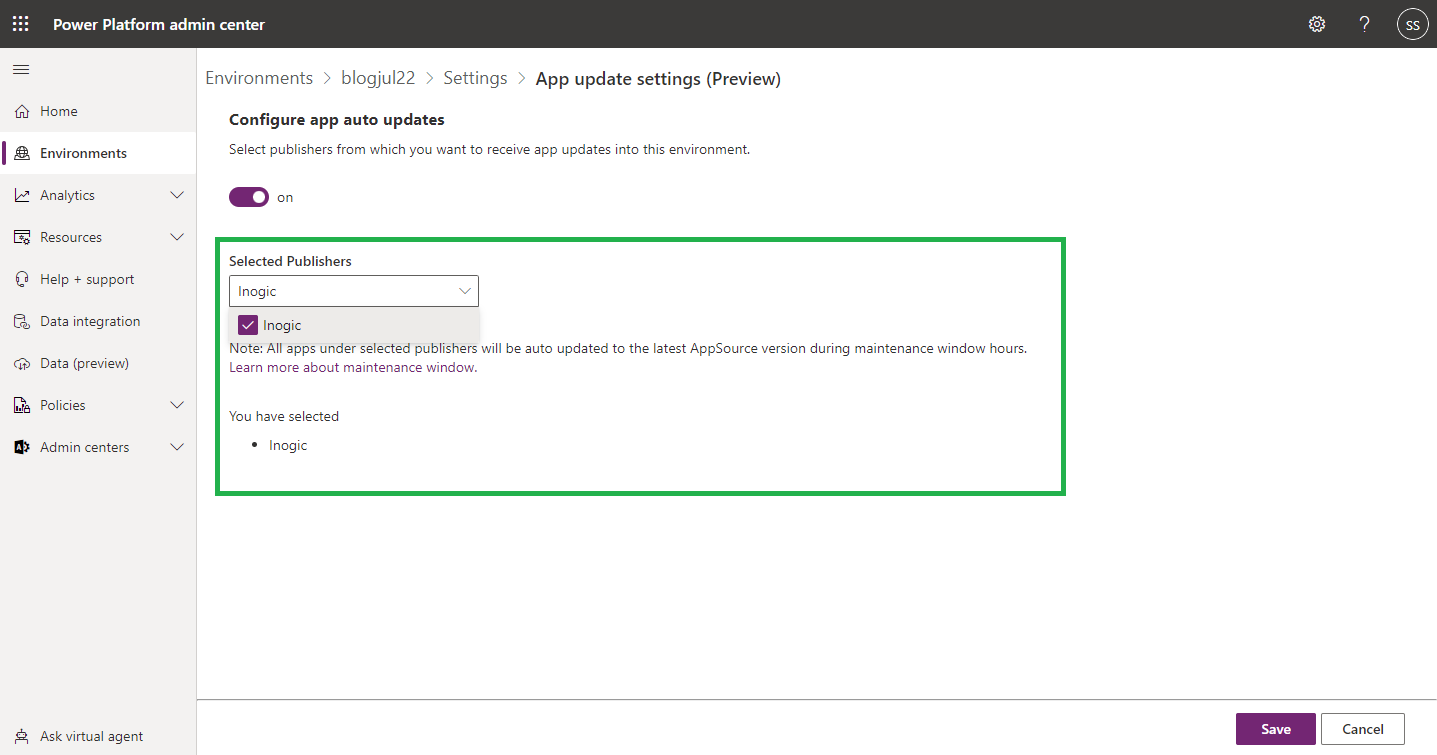
Task: Click the Inogic item under You have selected
Action: coord(288,445)
